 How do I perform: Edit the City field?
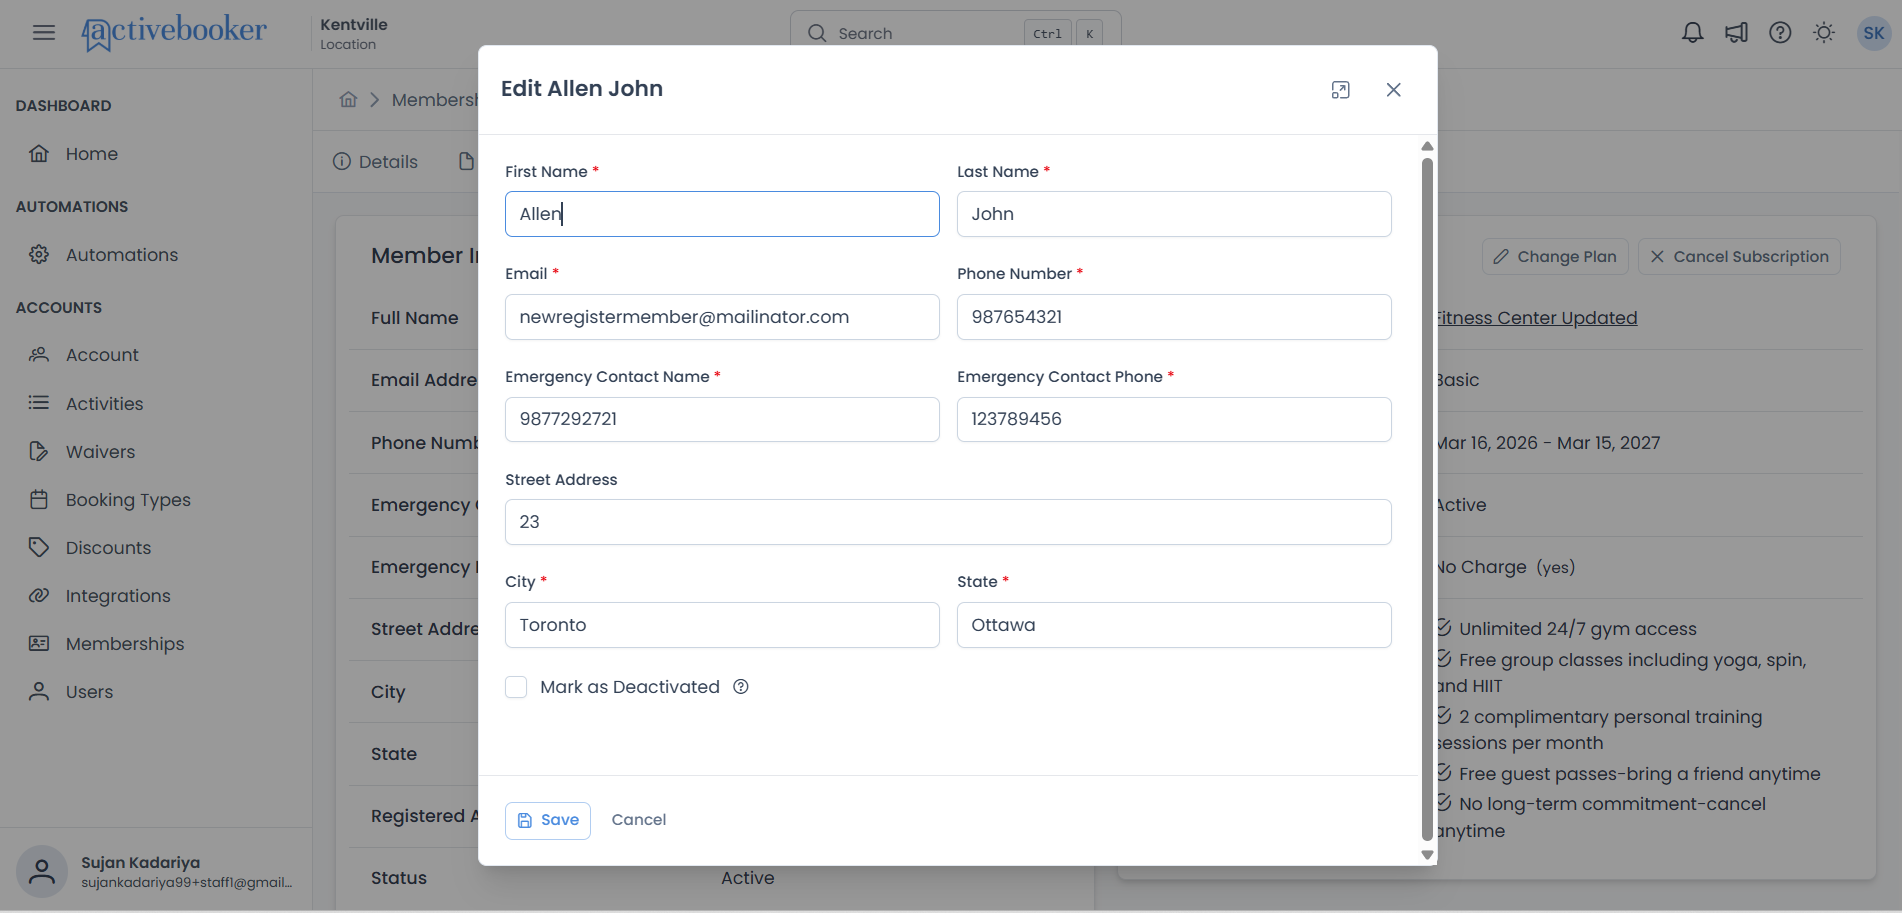point(722,625)
